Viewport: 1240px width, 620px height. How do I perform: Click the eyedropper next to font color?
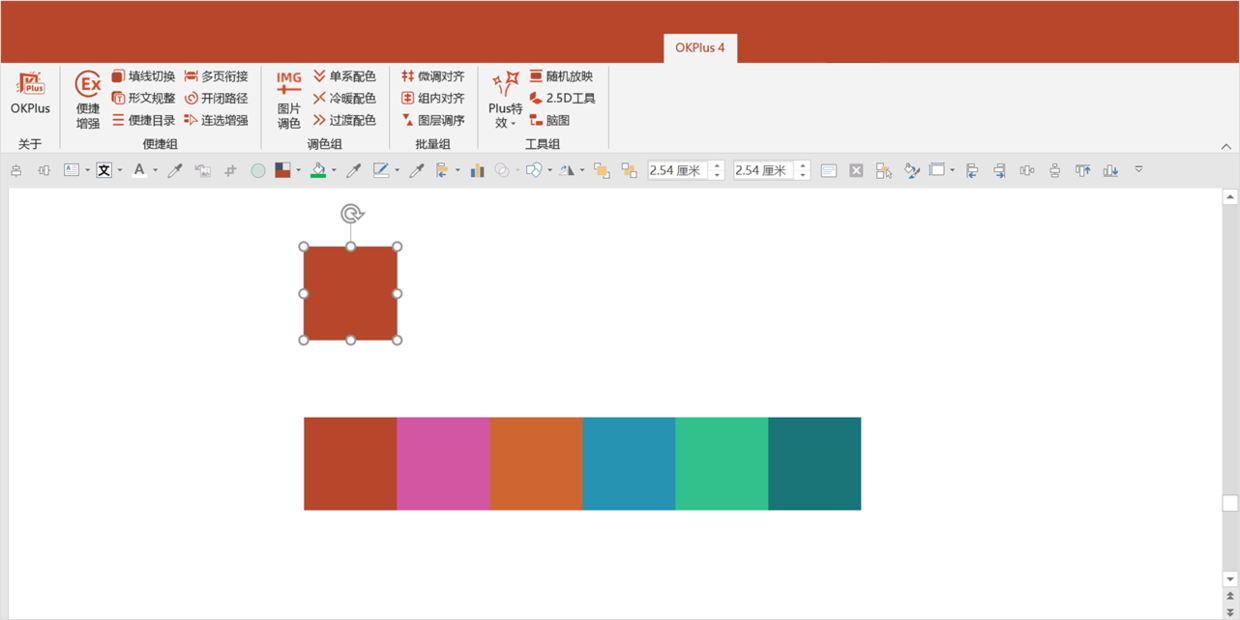coord(175,170)
